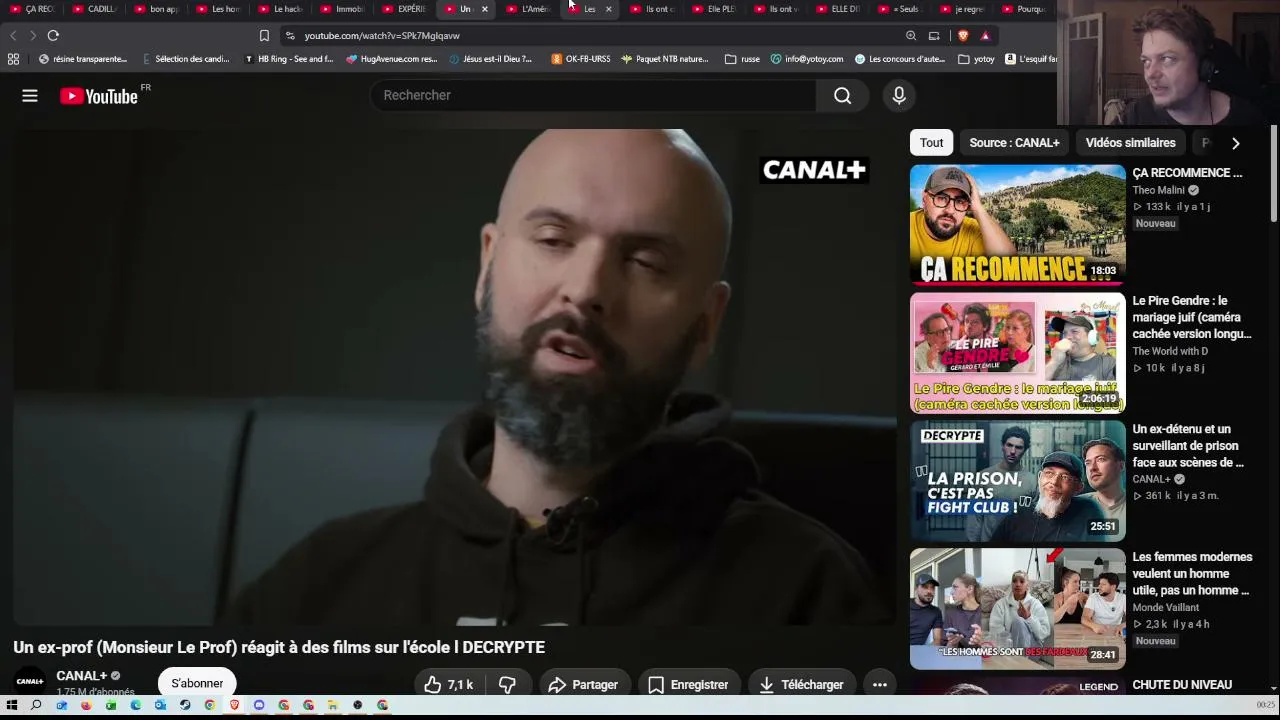The height and width of the screenshot is (720, 1280).
Task: Open Firefox from the taskbar
Action: click(86, 705)
